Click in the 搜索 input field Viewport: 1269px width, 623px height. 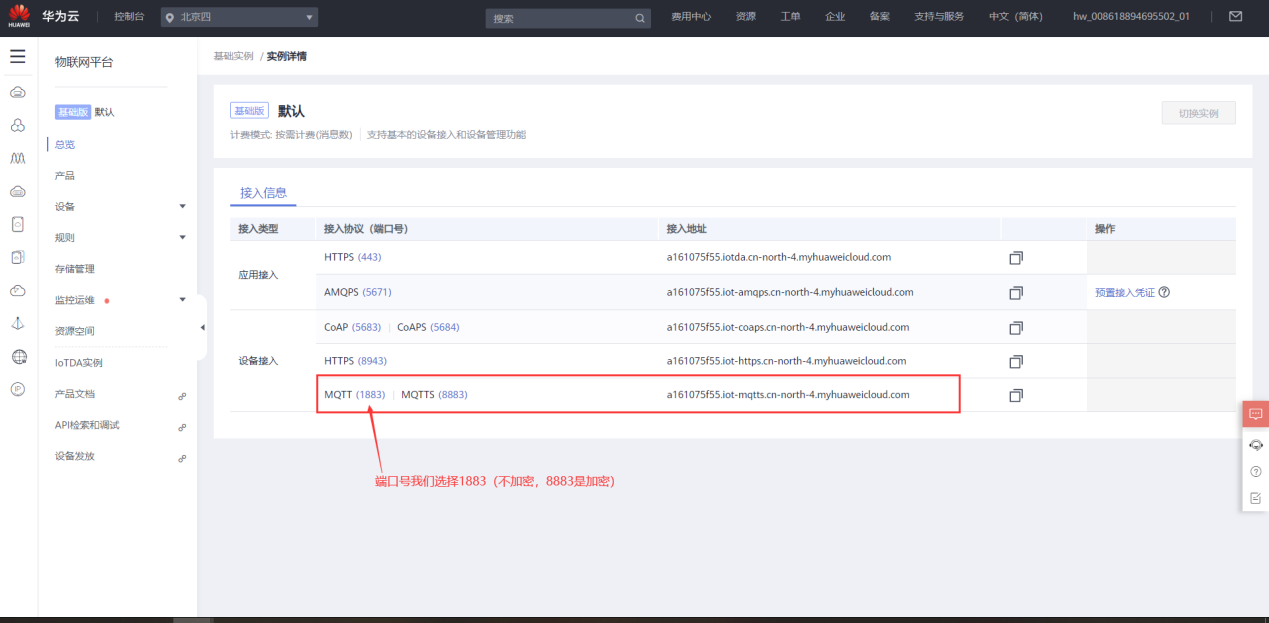(560, 18)
